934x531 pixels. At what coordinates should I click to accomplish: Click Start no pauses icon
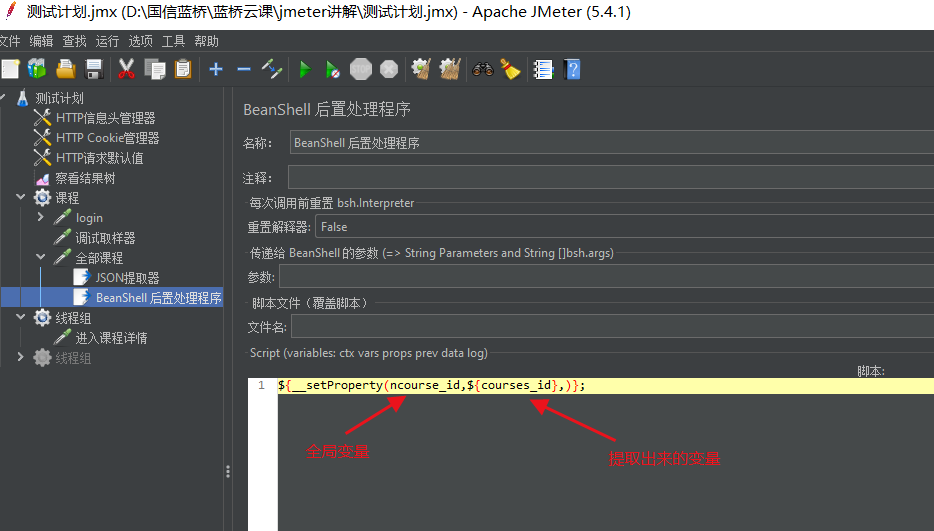click(332, 70)
